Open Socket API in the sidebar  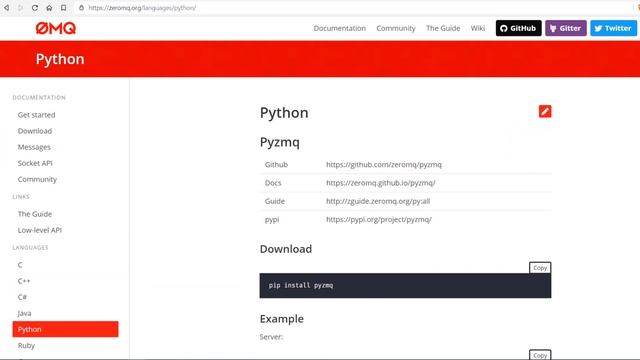35,163
